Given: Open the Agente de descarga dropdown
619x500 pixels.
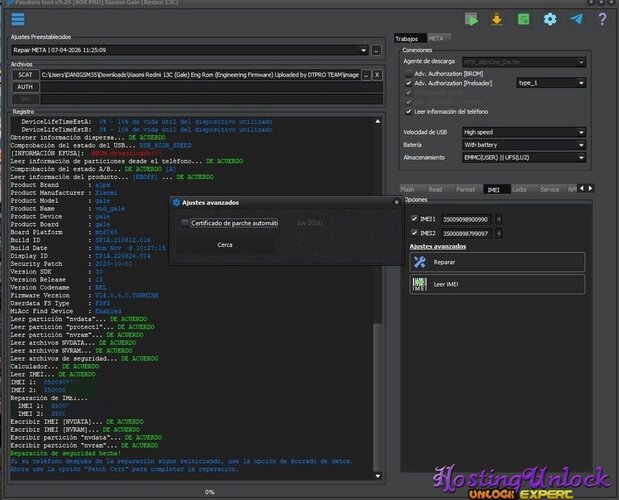Looking at the screenshot, I should tap(524, 62).
